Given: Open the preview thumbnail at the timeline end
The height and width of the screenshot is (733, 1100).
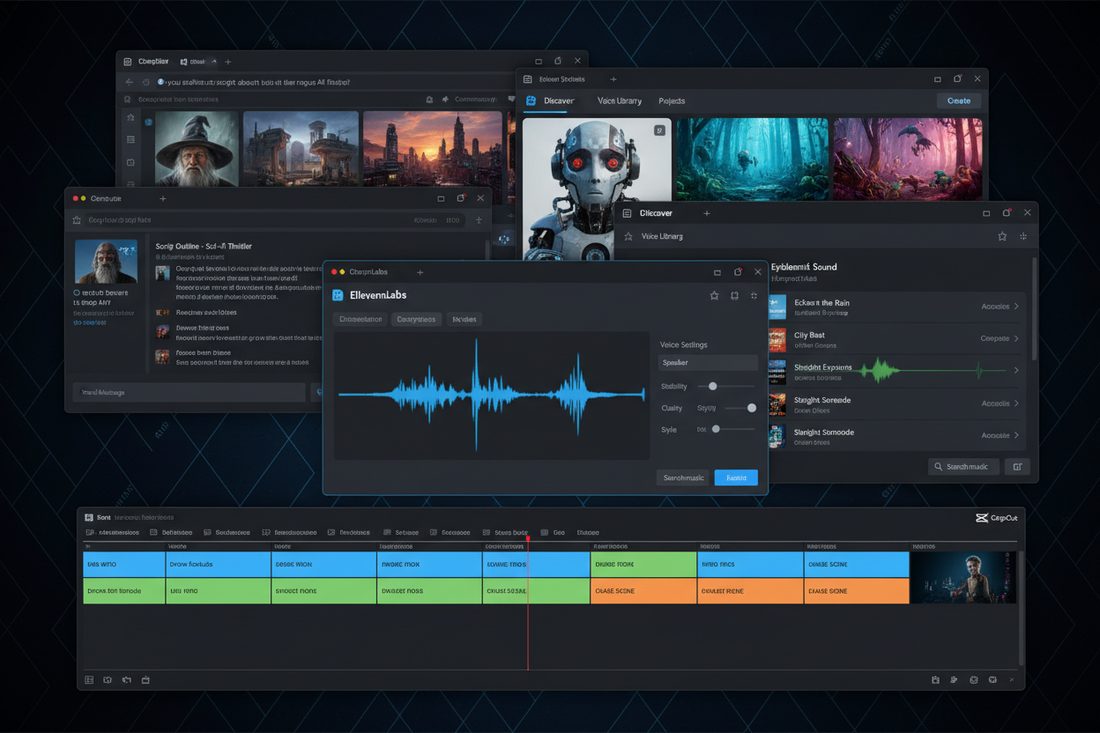Looking at the screenshot, I should [x=964, y=577].
